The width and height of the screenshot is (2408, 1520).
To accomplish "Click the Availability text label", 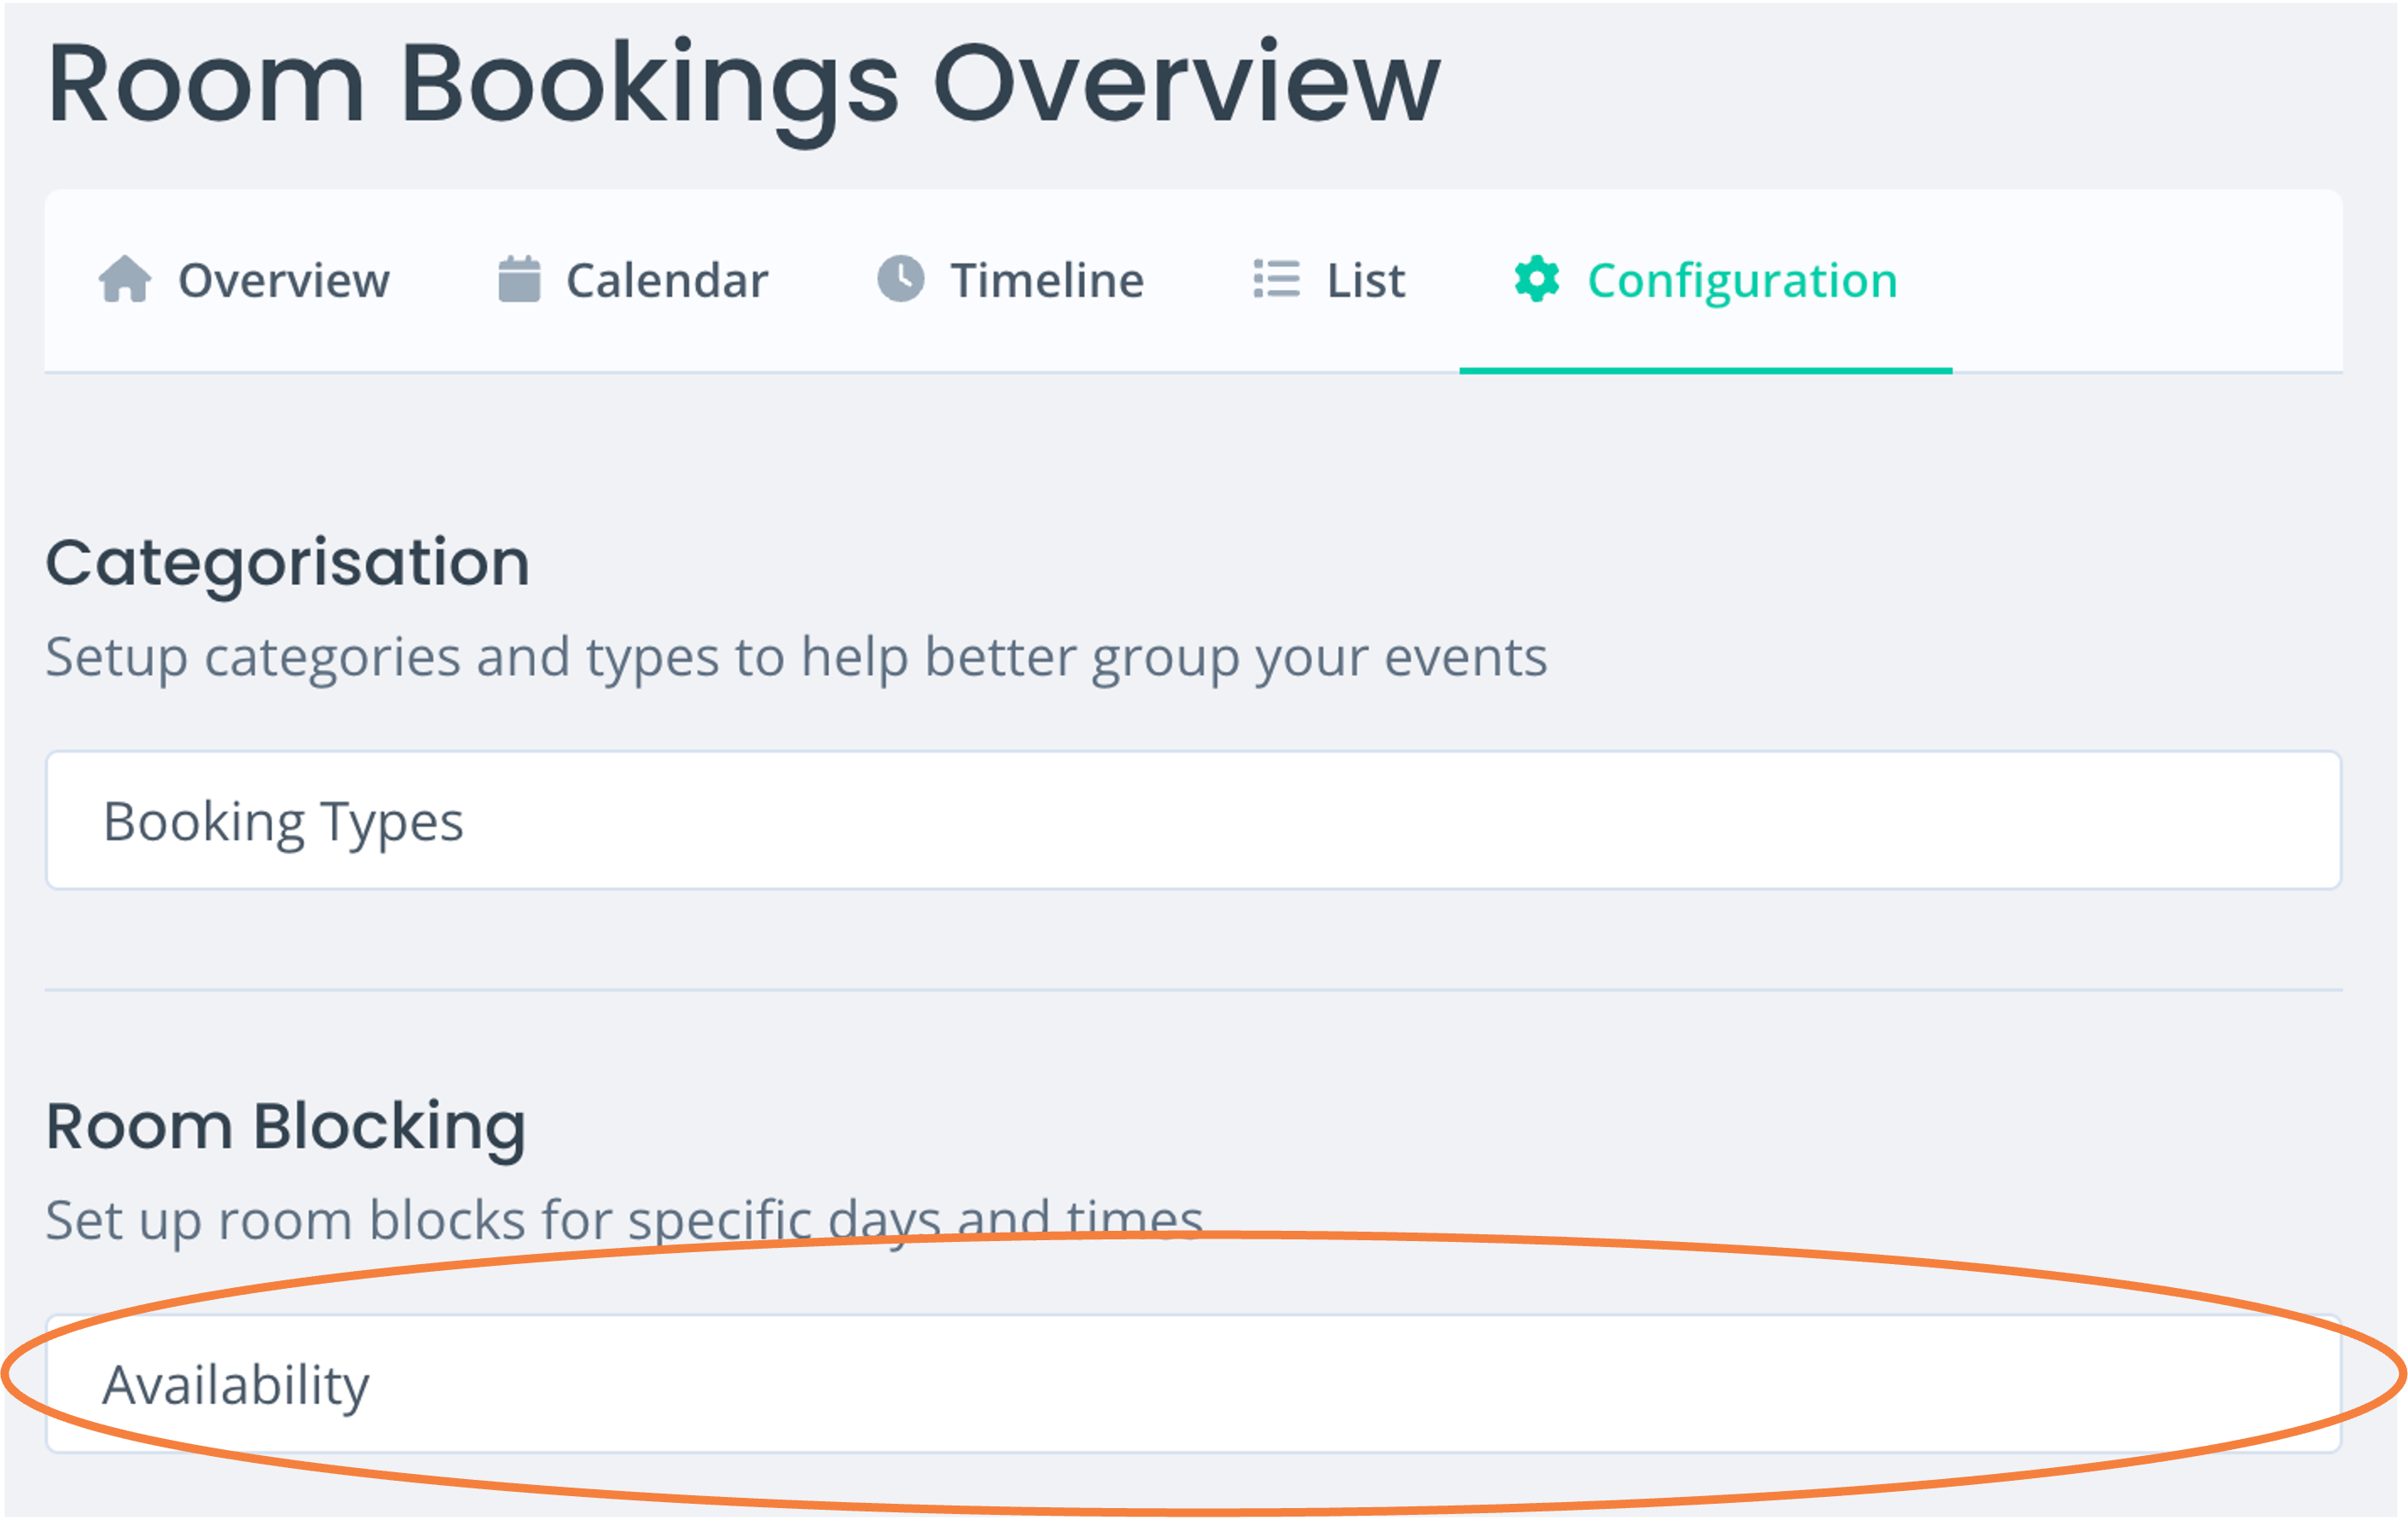I will coord(236,1387).
